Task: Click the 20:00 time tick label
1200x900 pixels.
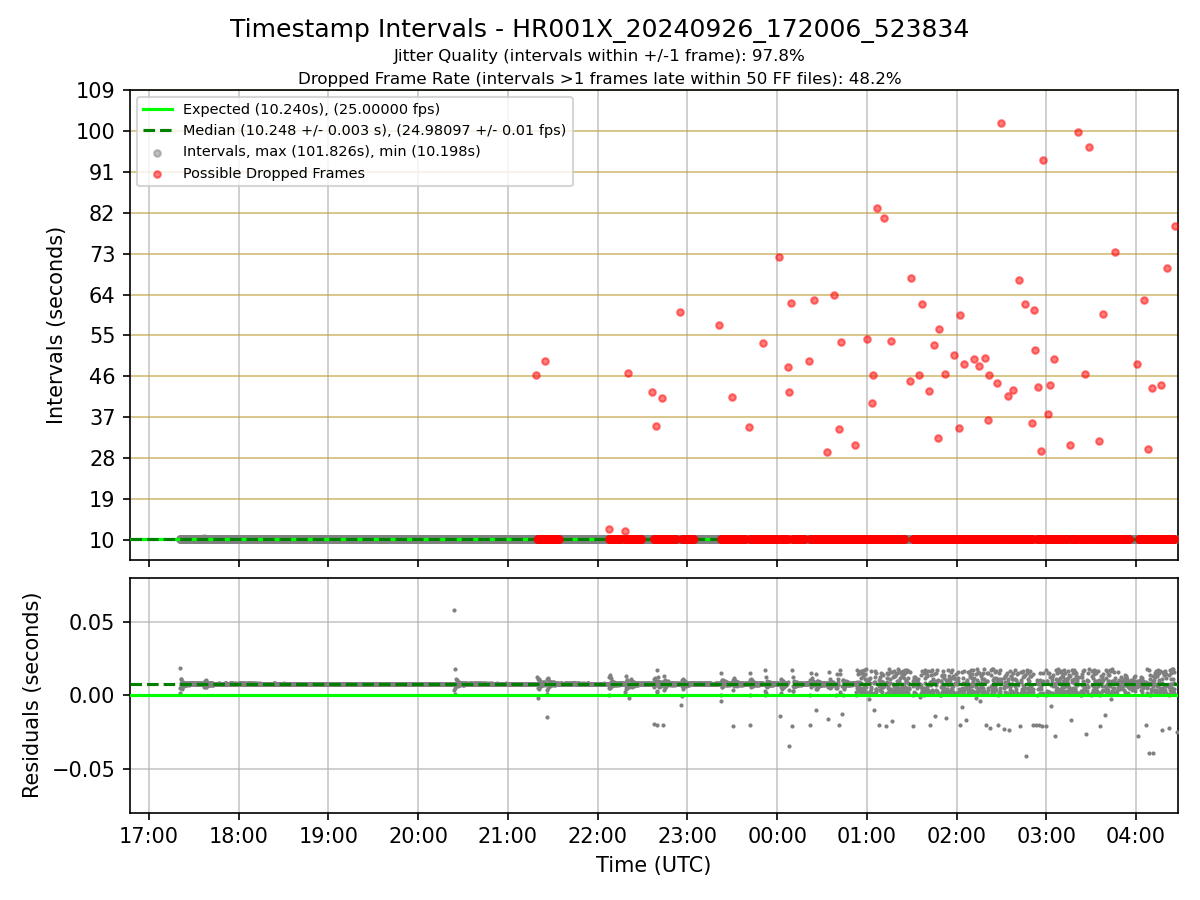Action: [x=418, y=834]
